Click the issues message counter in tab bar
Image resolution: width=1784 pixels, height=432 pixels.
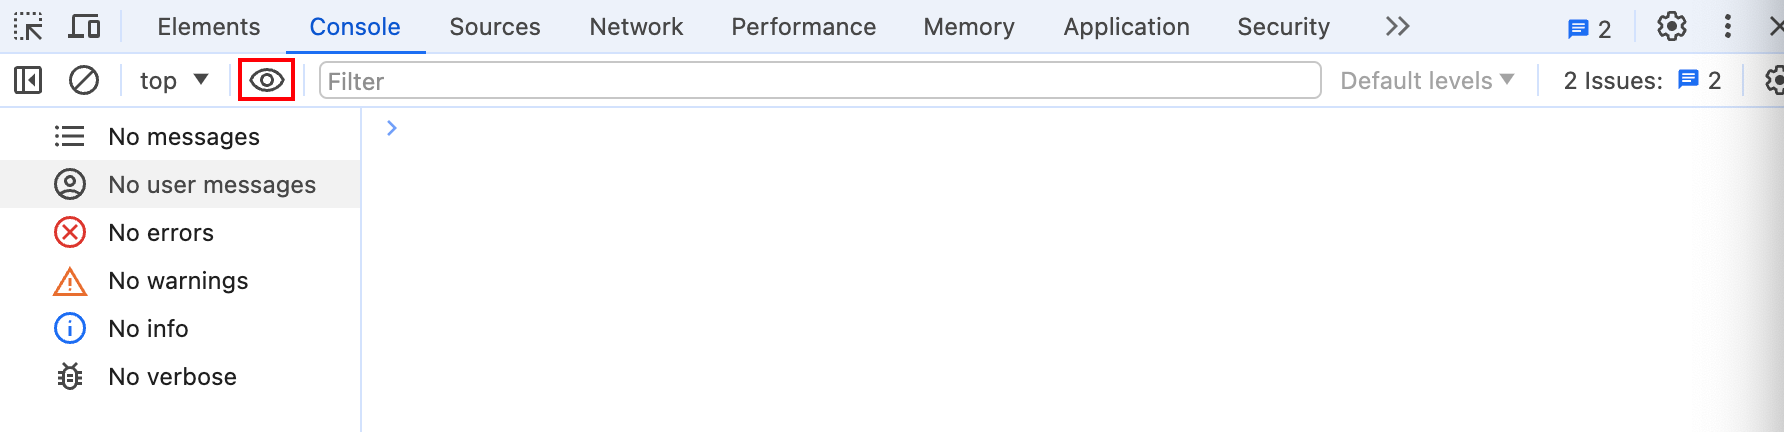1590,29
